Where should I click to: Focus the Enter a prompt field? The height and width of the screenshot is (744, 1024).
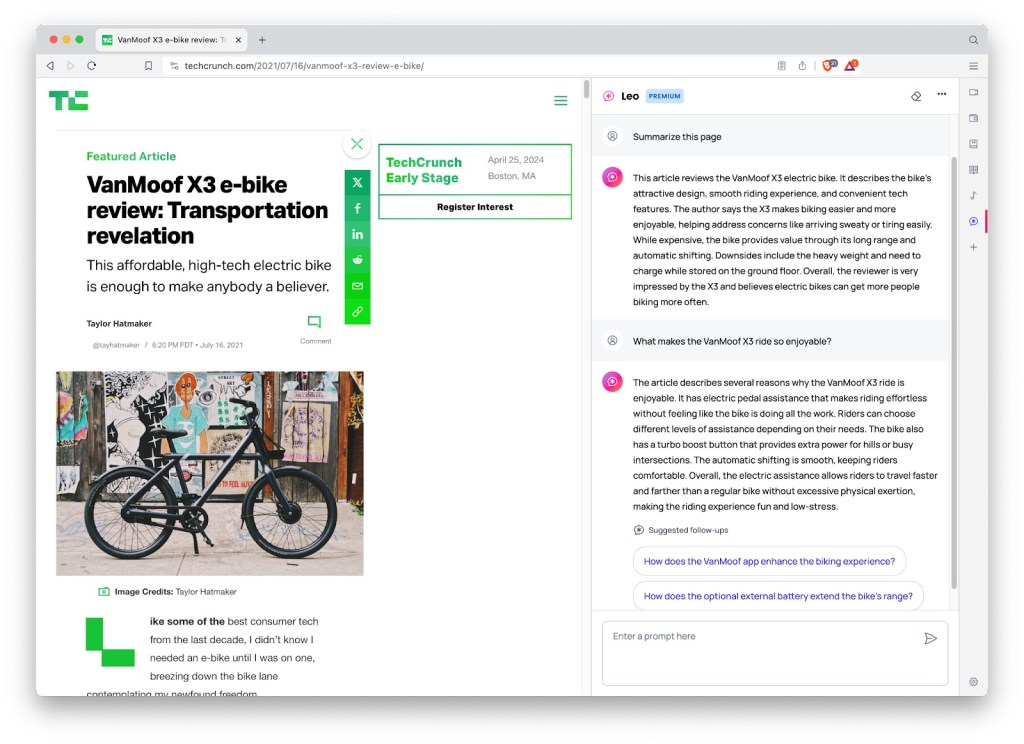point(775,653)
